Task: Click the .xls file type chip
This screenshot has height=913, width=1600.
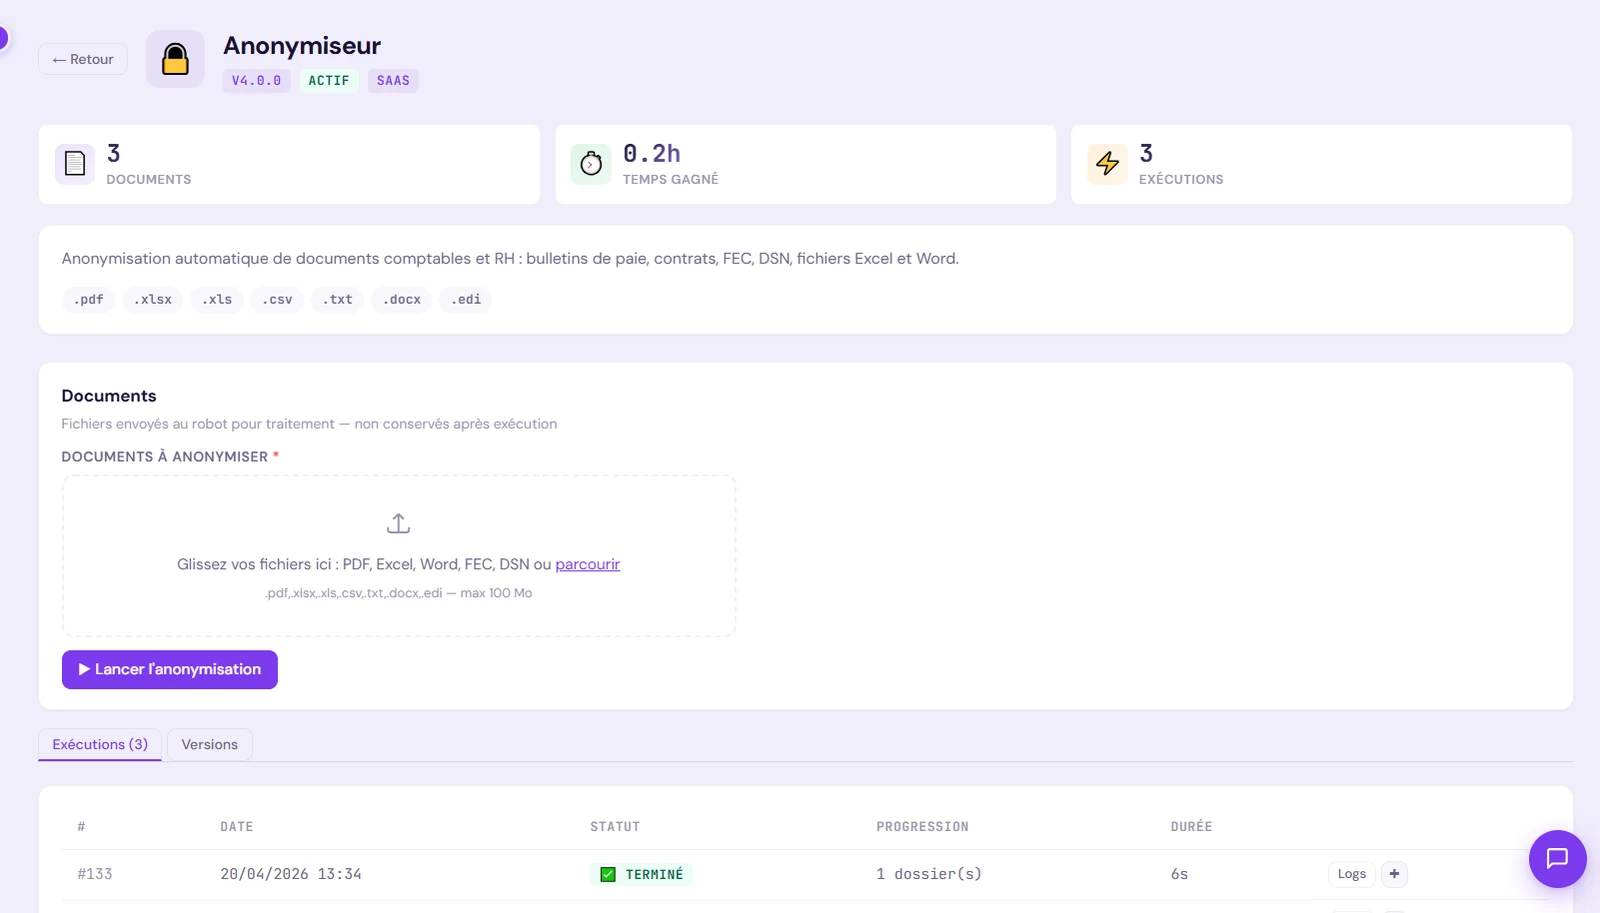Action: point(217,299)
